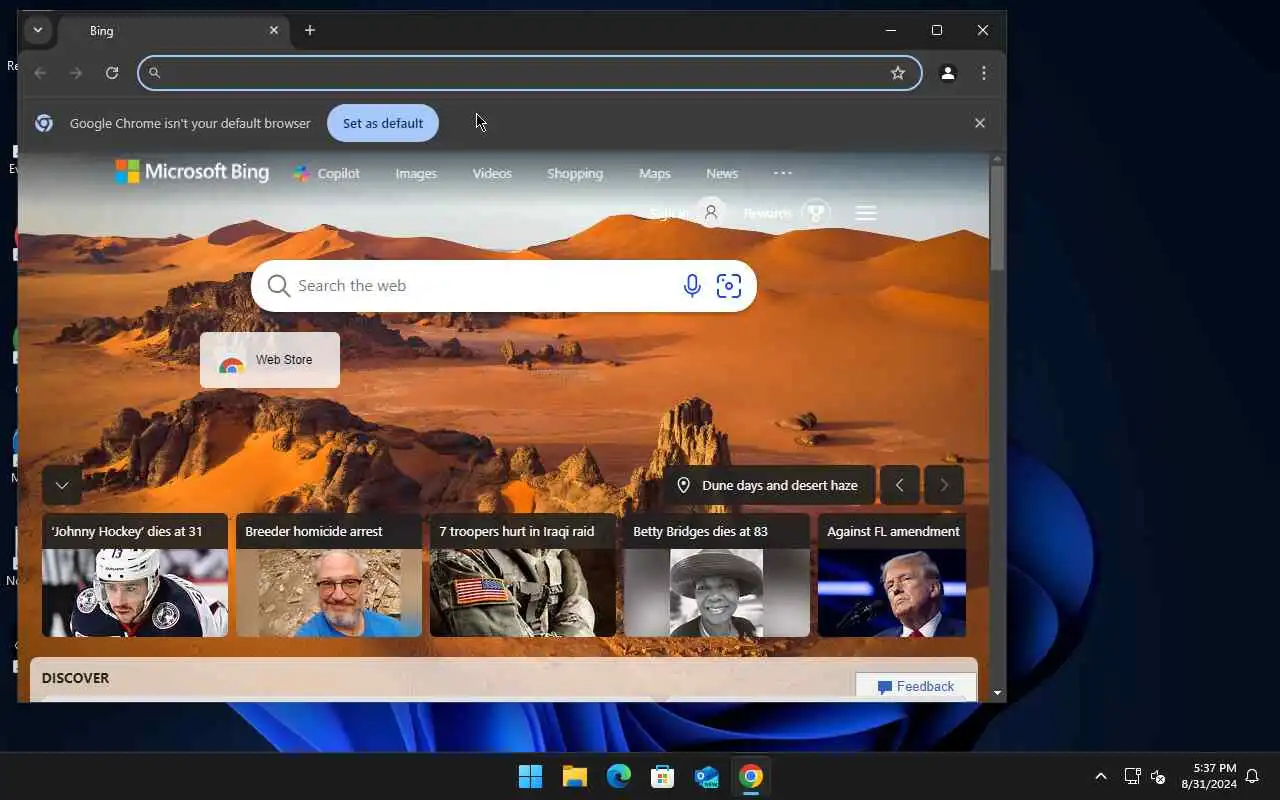Open visual search camera icon
Viewport: 1280px width, 800px height.
click(x=729, y=286)
